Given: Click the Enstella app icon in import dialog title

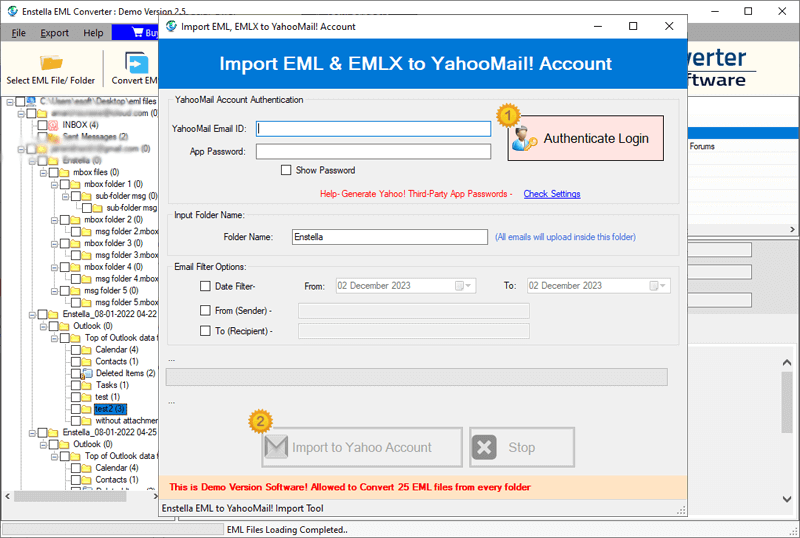Looking at the screenshot, I should tap(171, 26).
